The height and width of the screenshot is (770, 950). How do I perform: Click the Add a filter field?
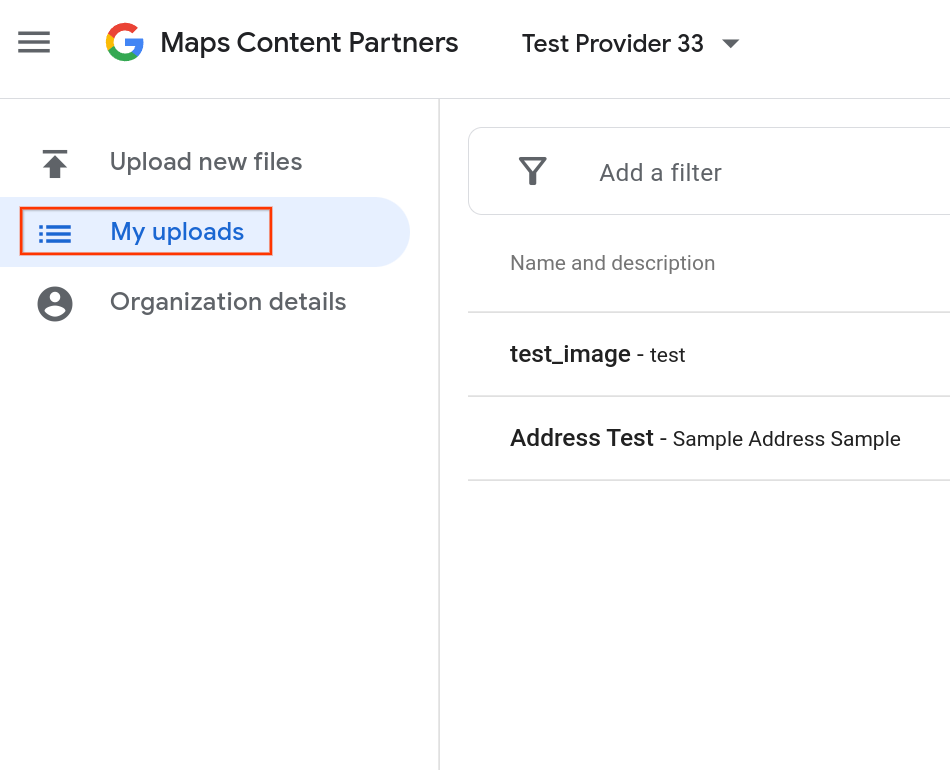[660, 173]
